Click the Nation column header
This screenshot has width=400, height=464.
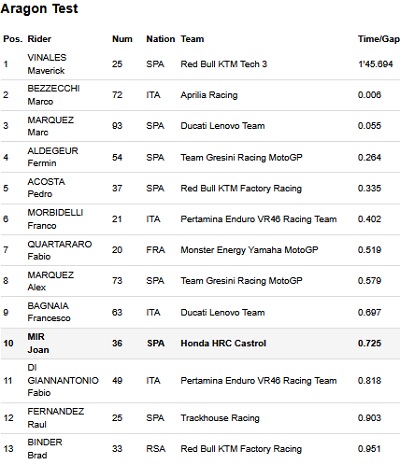(160, 39)
